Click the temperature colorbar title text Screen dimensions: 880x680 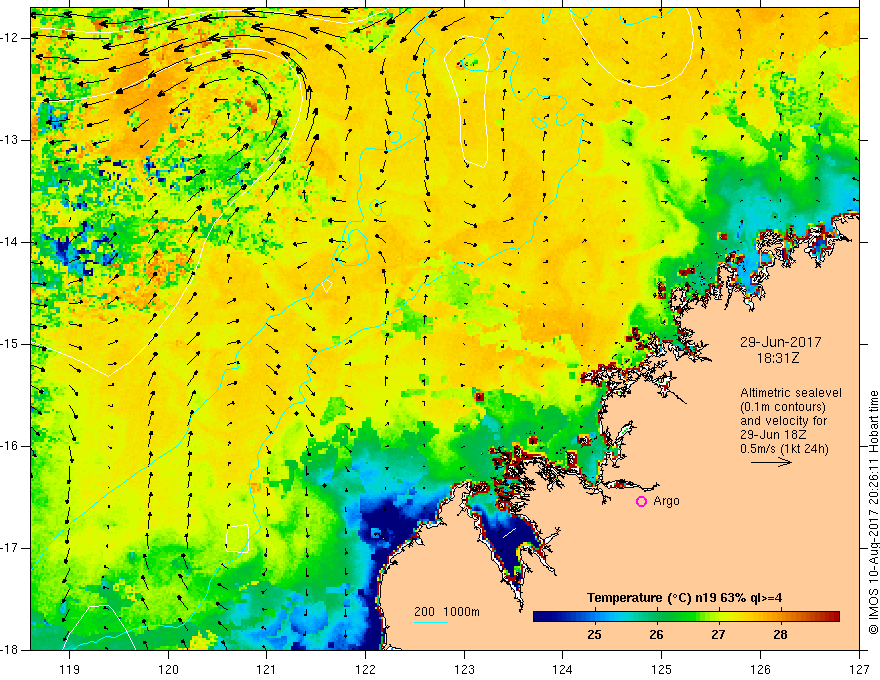click(684, 598)
